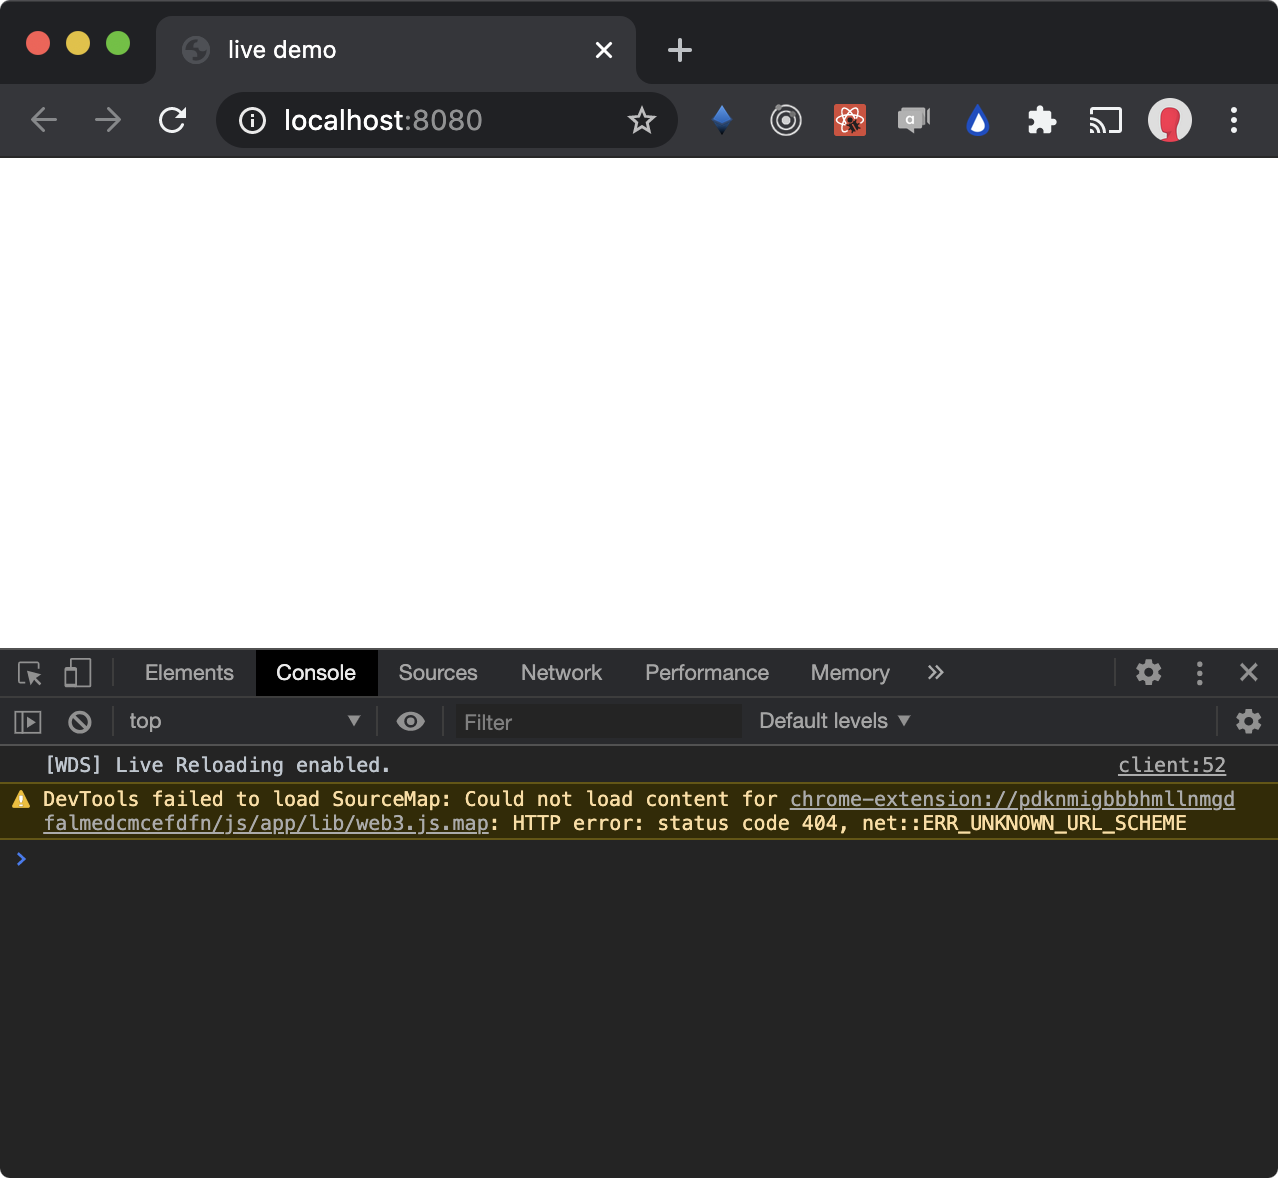Open a new browser tab

tap(680, 50)
